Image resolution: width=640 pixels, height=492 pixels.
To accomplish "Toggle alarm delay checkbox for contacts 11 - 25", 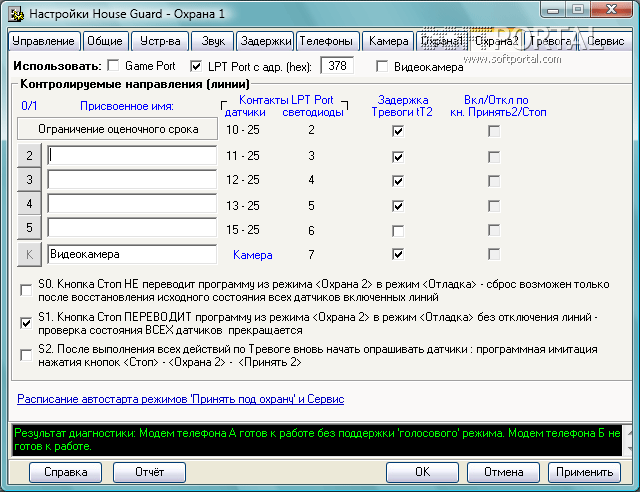I will click(398, 157).
